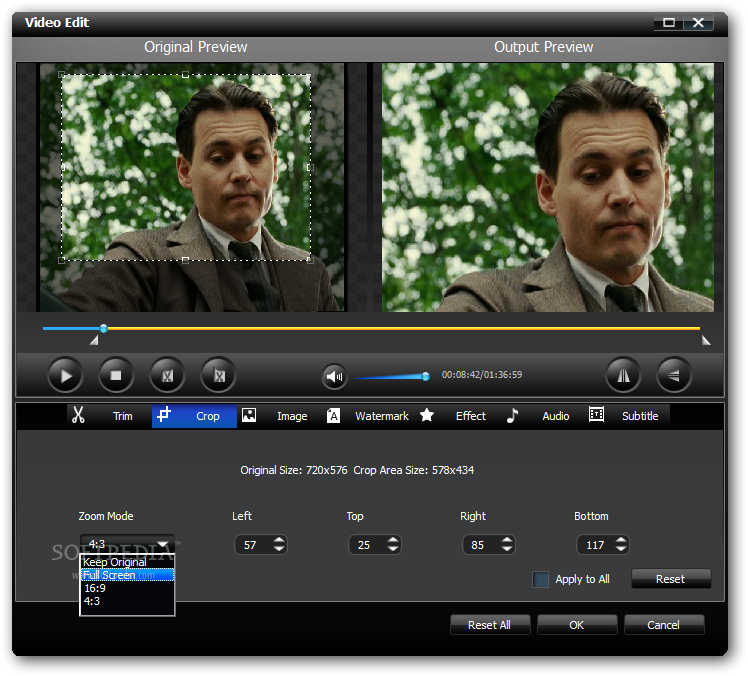Stop the video playback

click(x=116, y=376)
